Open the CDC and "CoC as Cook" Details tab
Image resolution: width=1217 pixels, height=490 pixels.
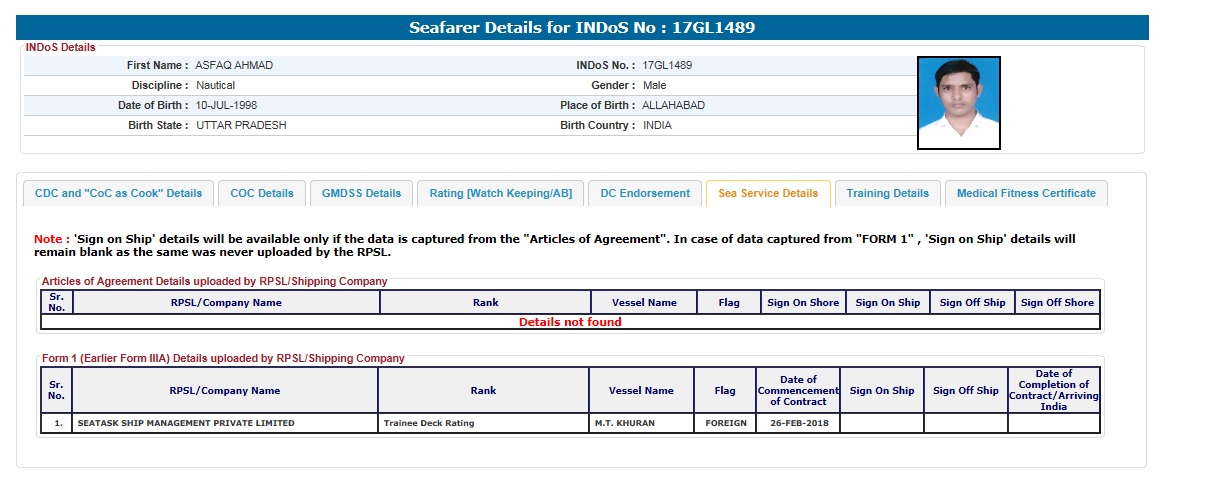point(118,193)
